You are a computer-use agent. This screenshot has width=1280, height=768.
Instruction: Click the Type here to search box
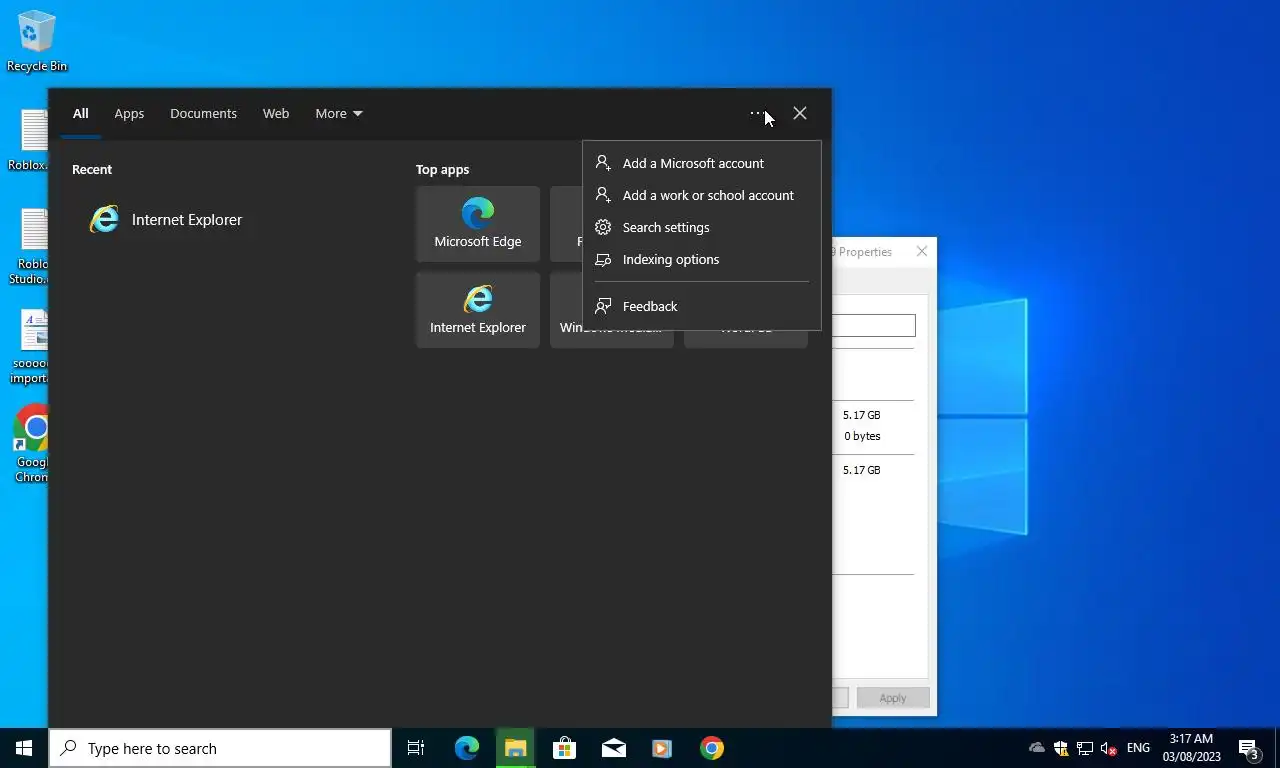220,748
